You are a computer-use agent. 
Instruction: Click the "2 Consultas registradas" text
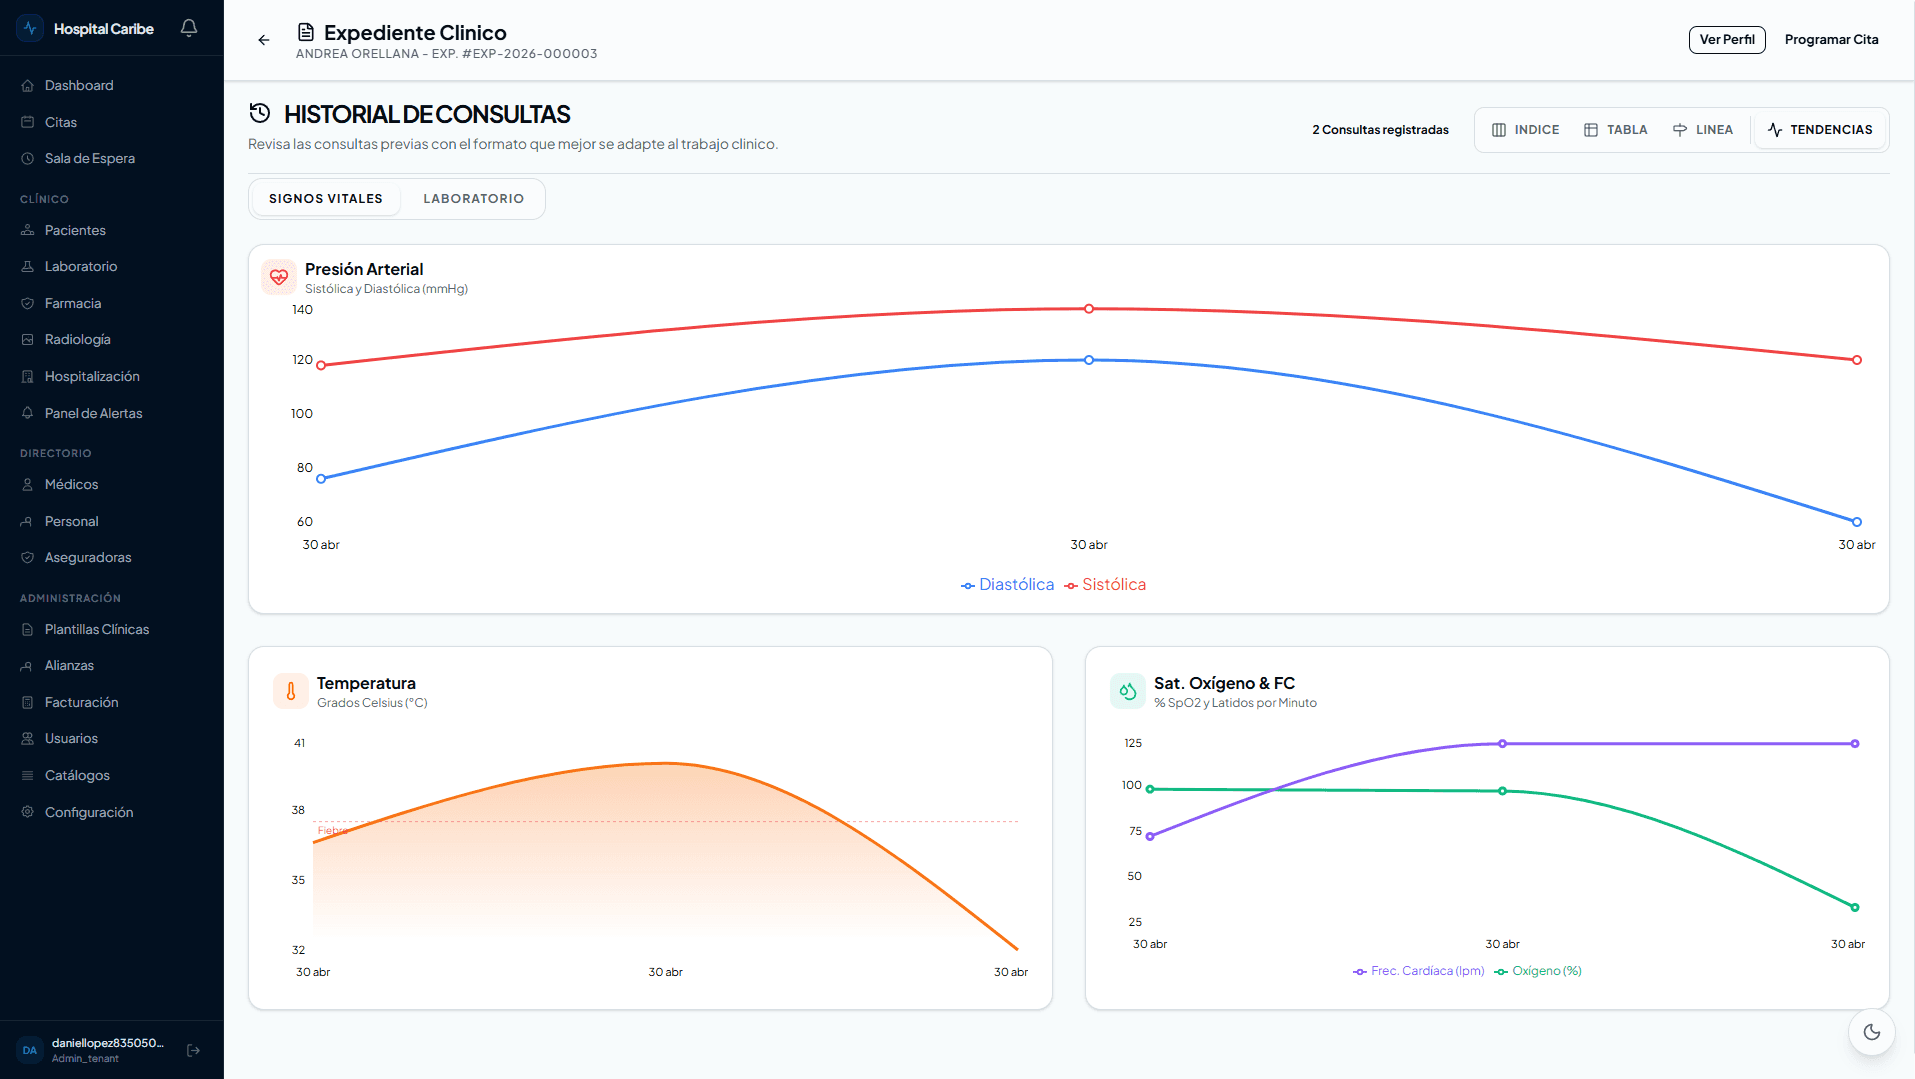[1380, 130]
